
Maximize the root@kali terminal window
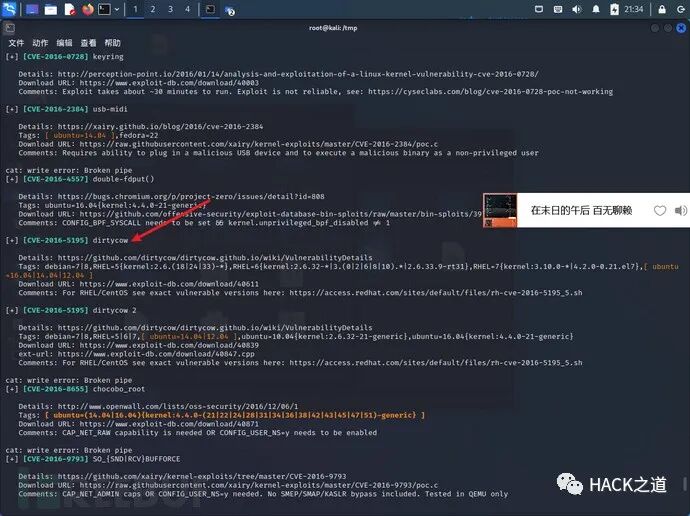pyautogui.click(x=668, y=28)
